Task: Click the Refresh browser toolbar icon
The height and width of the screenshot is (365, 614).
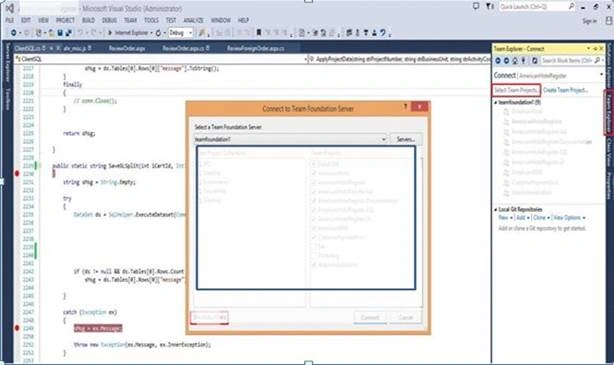Action: [x=158, y=33]
